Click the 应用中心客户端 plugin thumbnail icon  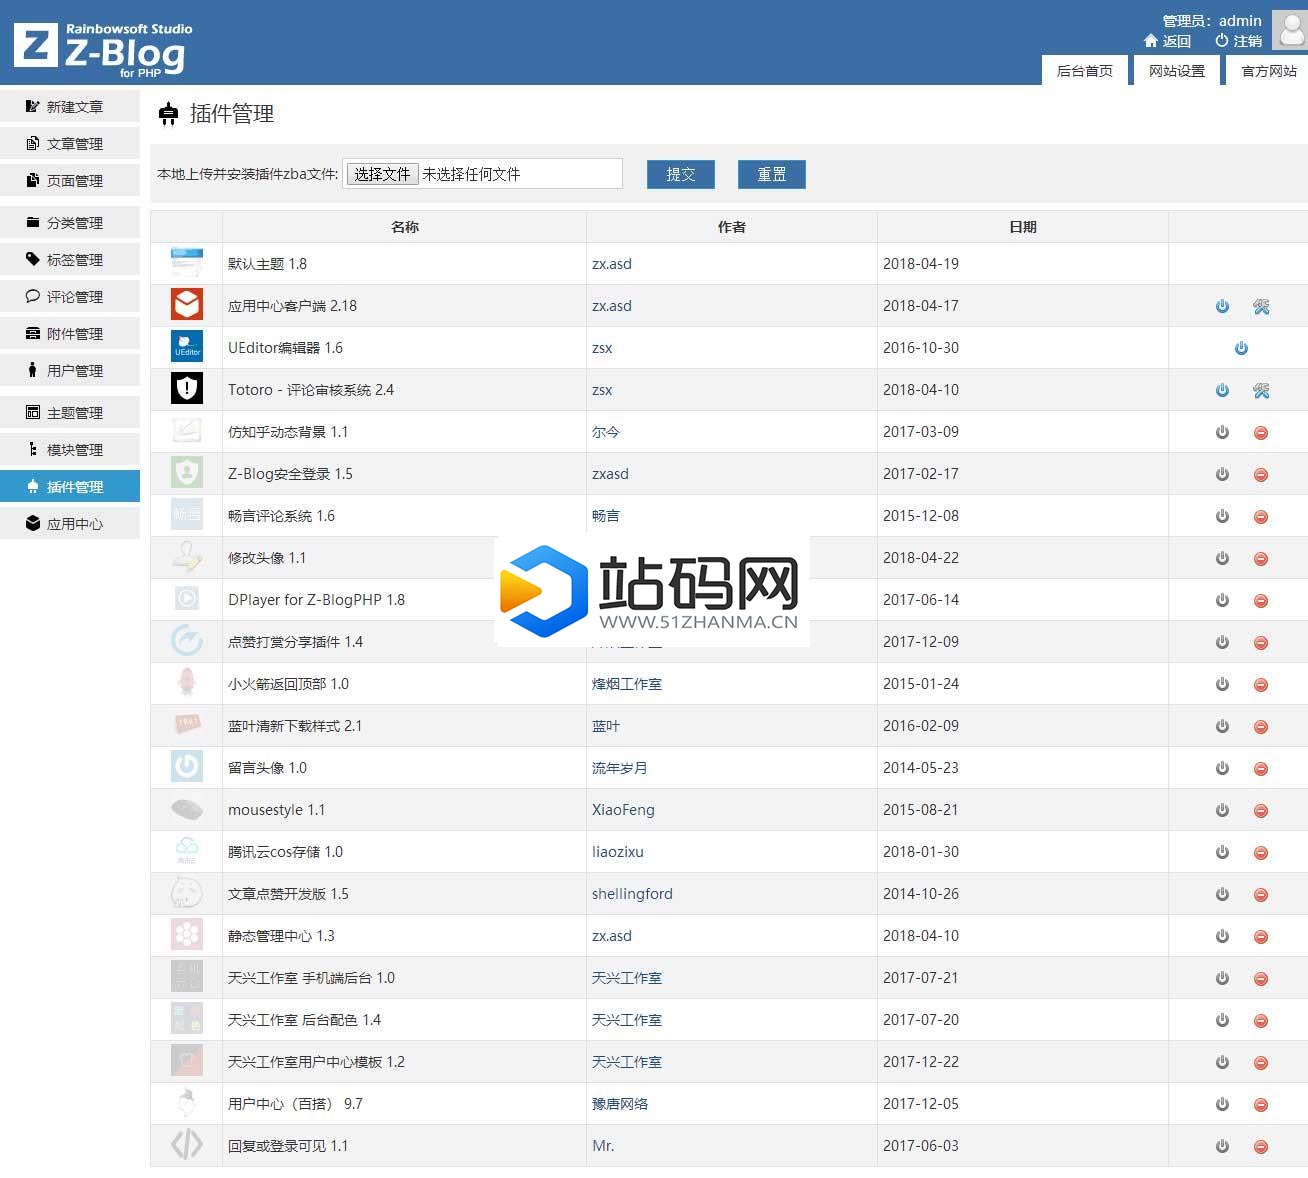(187, 304)
